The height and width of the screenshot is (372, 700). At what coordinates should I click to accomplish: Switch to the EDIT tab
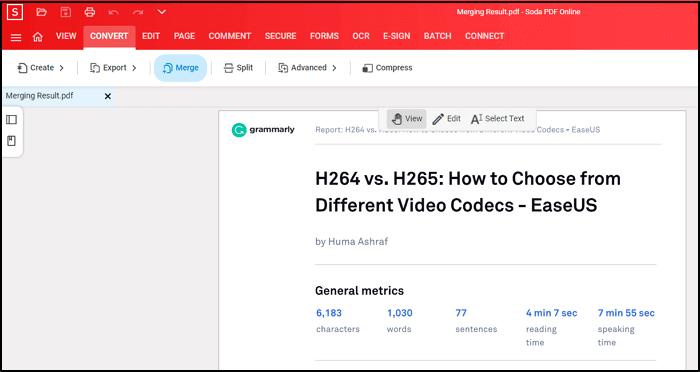coord(151,36)
